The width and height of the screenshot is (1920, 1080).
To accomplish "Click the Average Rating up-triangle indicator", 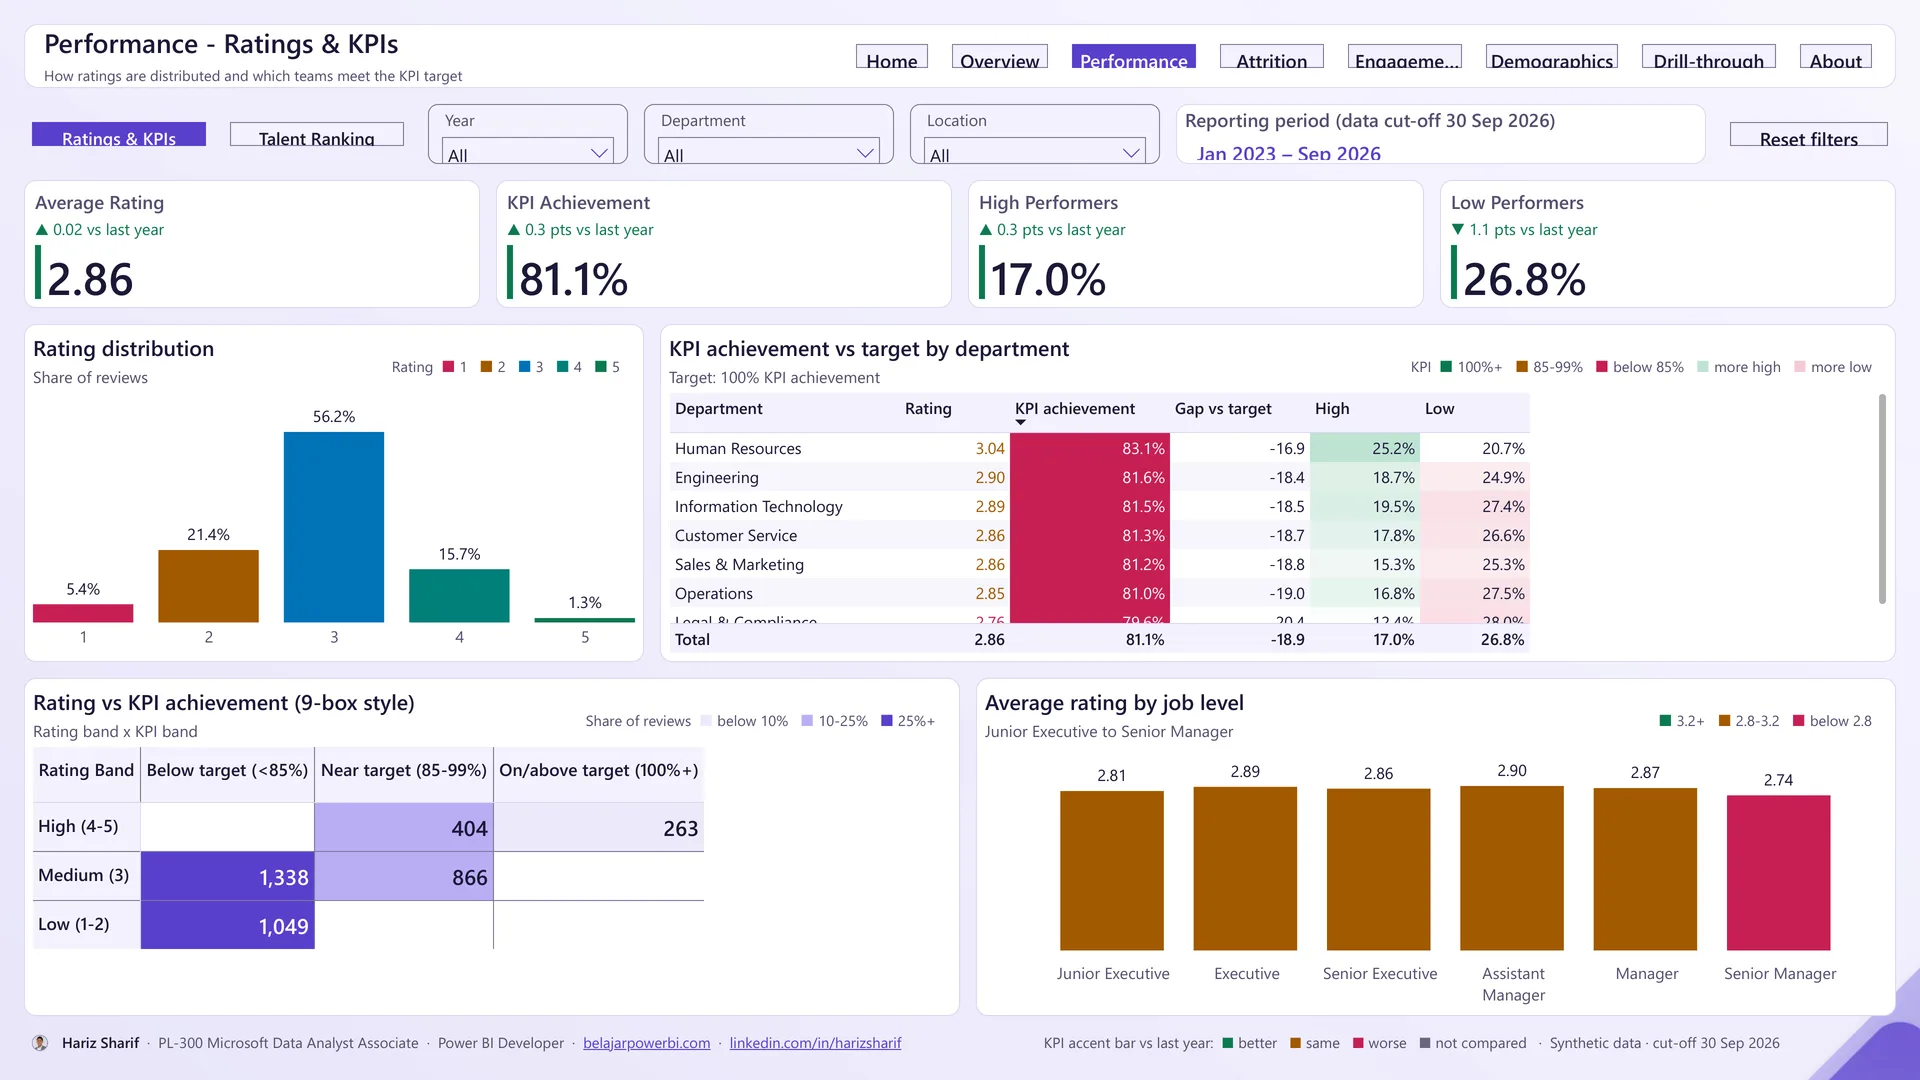I will point(42,230).
